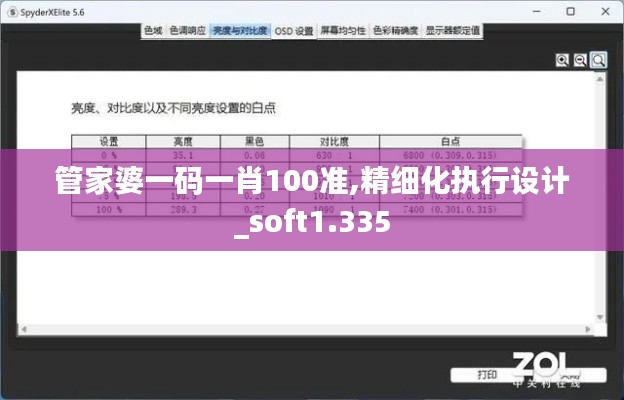Click the 35.1 brightness value
This screenshot has width=624, height=400.
click(x=183, y=155)
